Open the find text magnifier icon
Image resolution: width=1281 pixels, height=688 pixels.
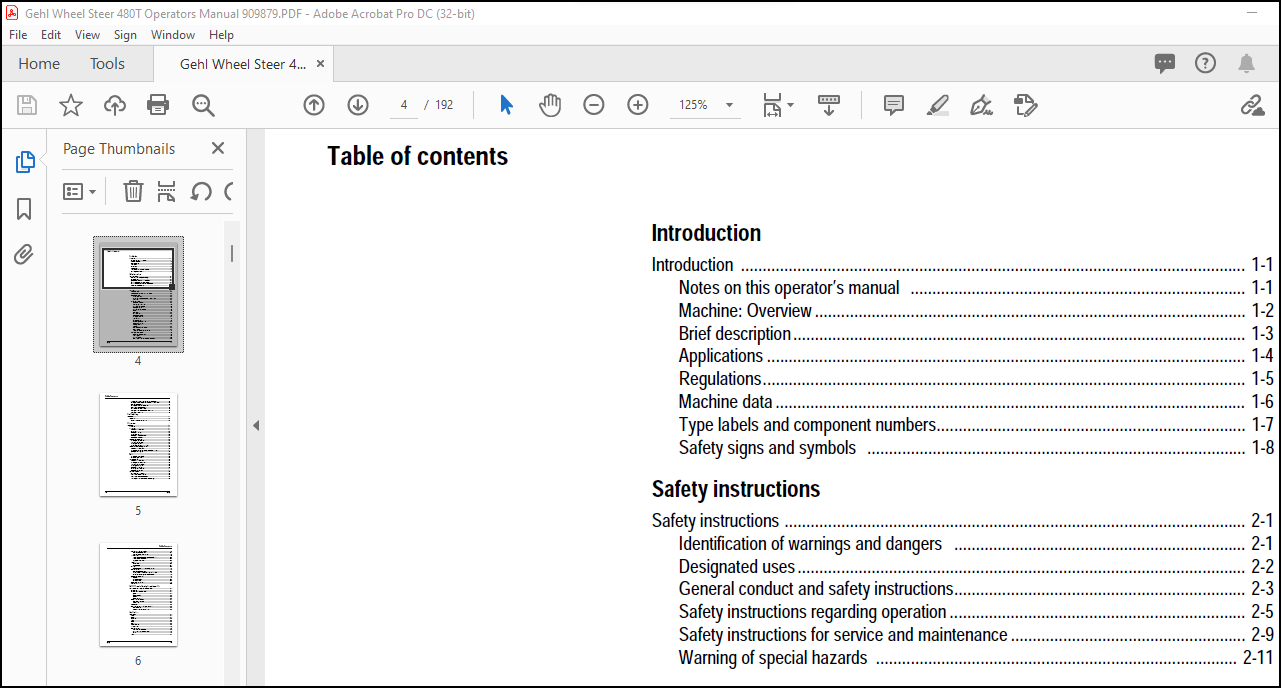[x=203, y=105]
